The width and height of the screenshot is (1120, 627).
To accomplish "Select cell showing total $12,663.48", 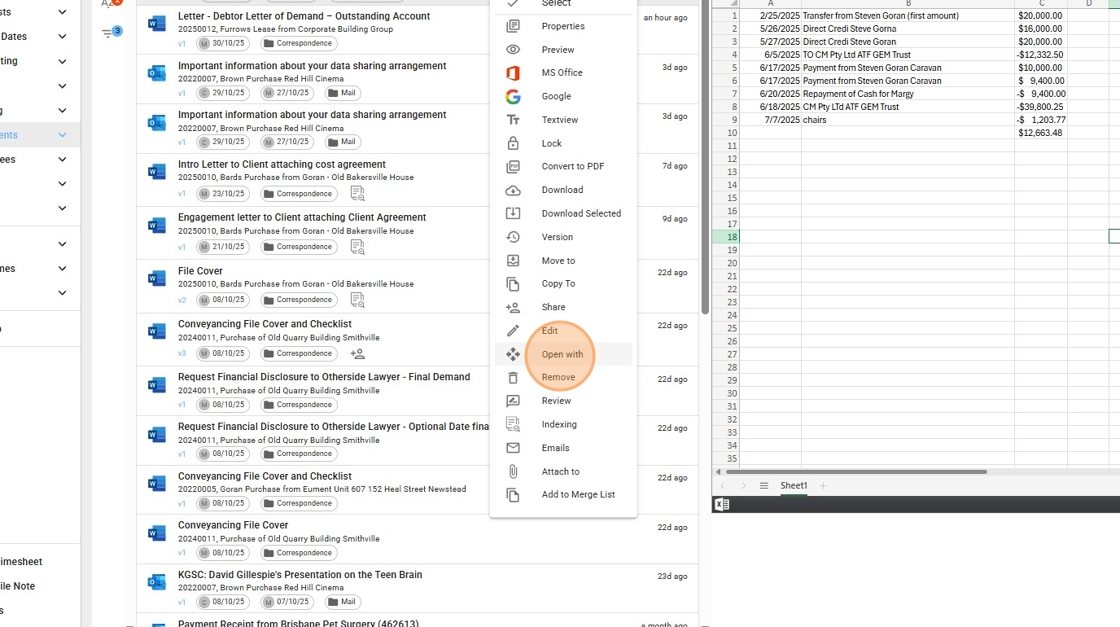I will point(1040,133).
